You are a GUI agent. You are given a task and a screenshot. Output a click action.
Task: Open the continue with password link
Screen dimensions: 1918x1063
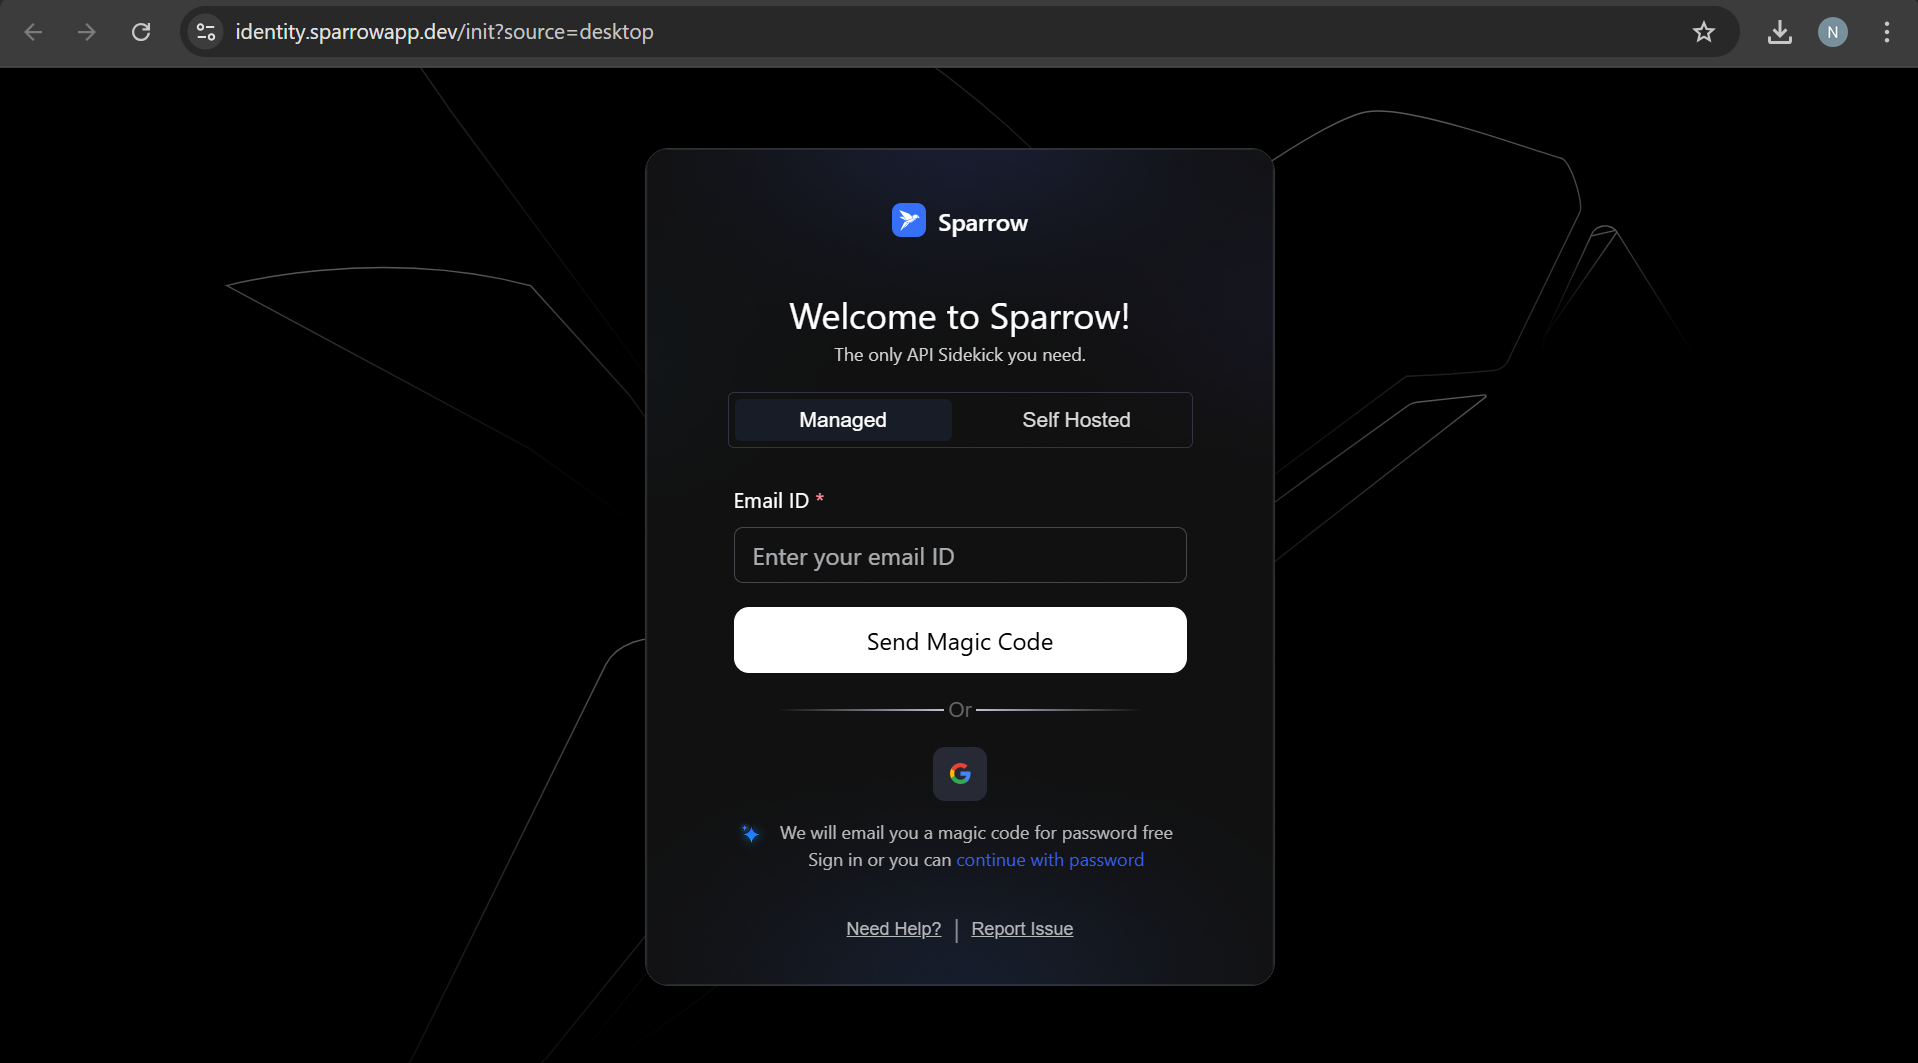(1050, 860)
